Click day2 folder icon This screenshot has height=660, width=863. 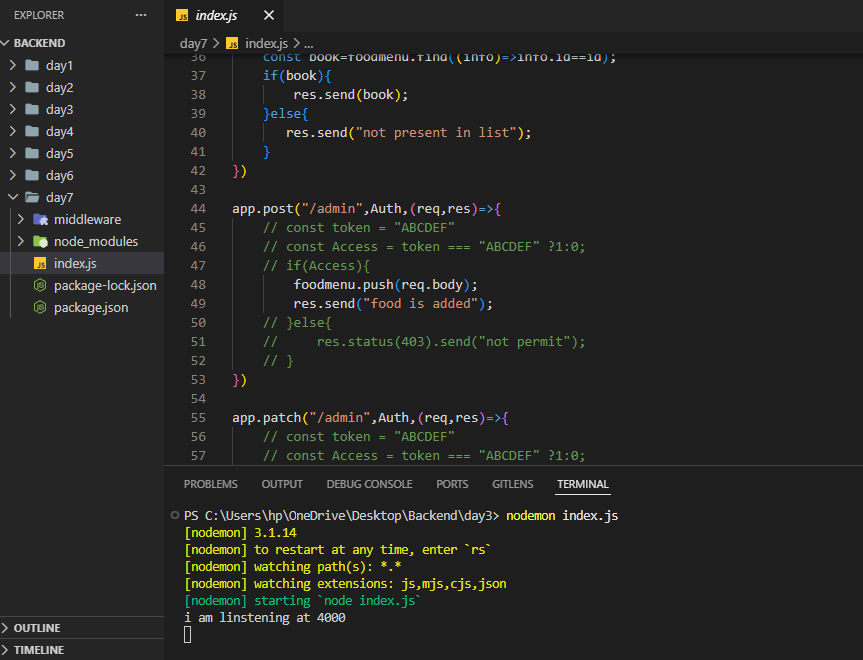pyautogui.click(x=32, y=87)
